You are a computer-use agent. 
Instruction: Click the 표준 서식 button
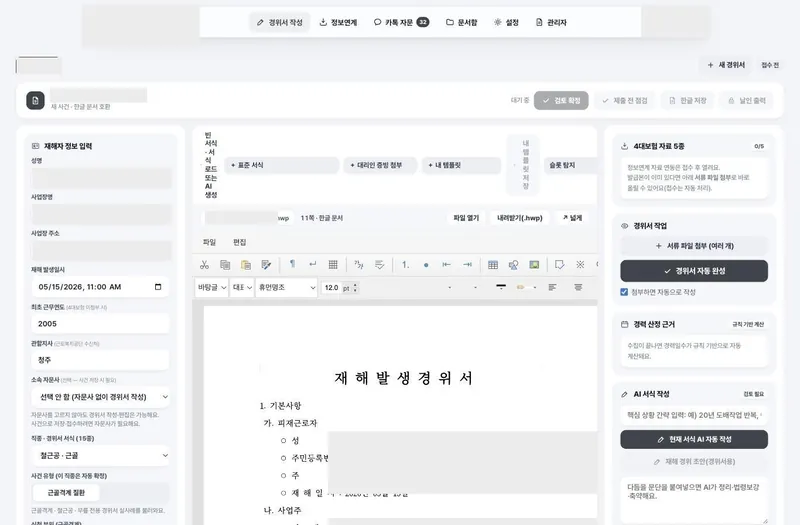coord(282,165)
